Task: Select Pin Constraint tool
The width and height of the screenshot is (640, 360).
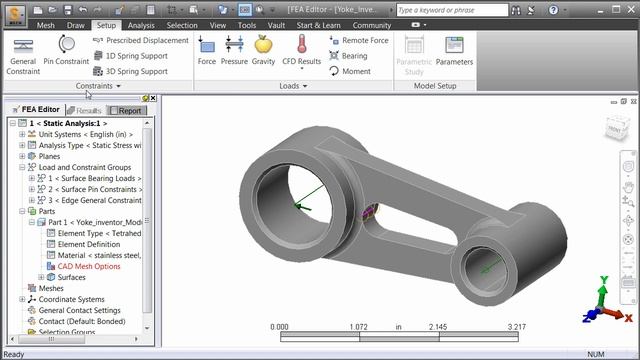Action: click(66, 51)
